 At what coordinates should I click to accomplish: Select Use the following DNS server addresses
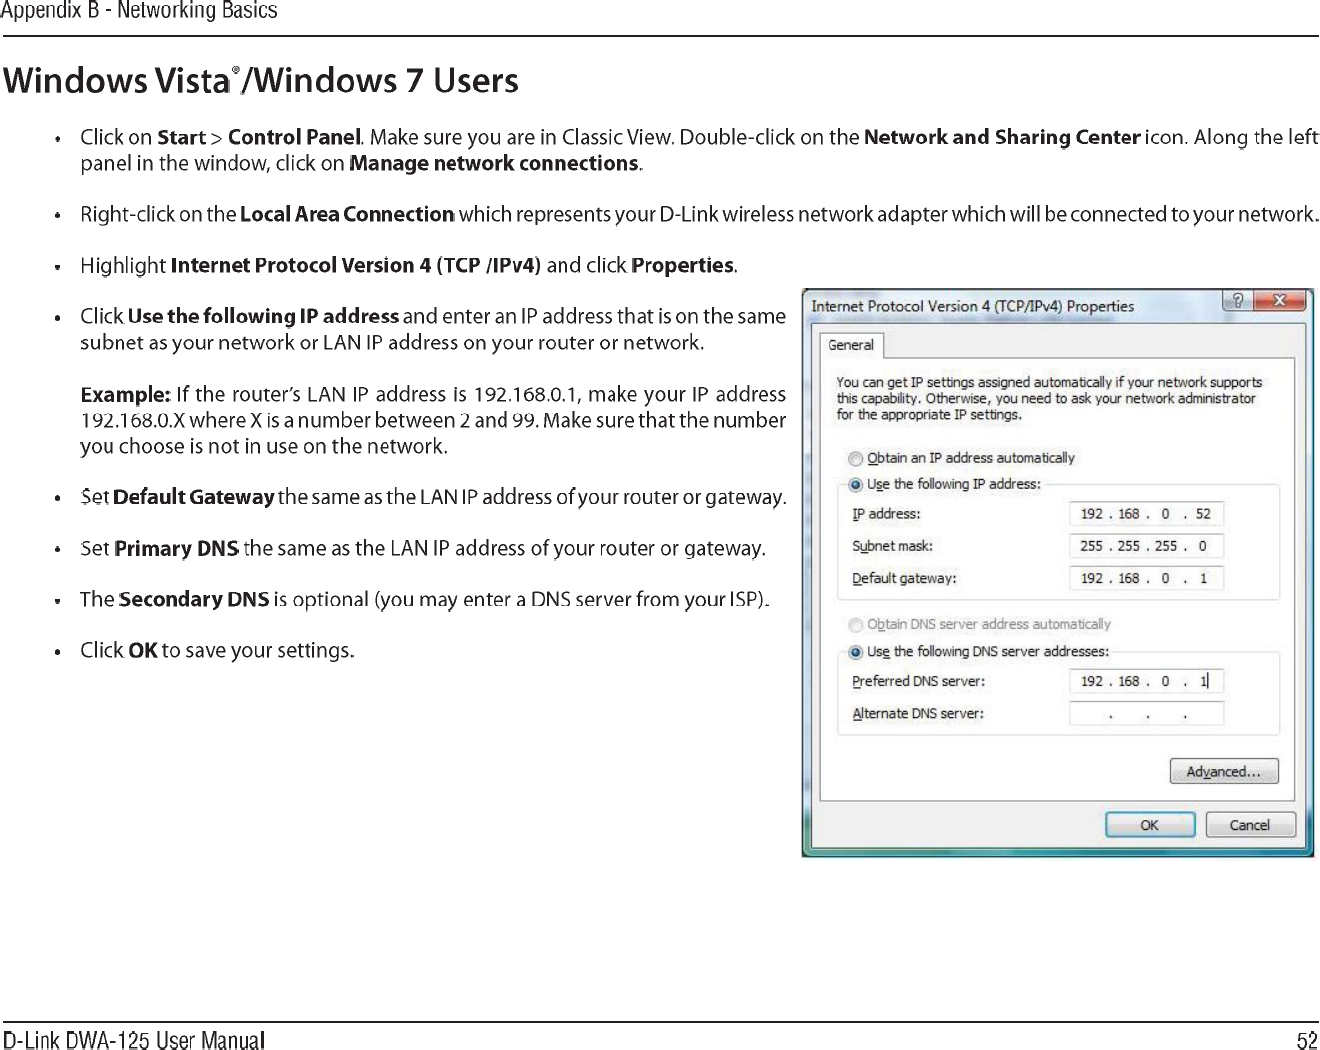(855, 653)
